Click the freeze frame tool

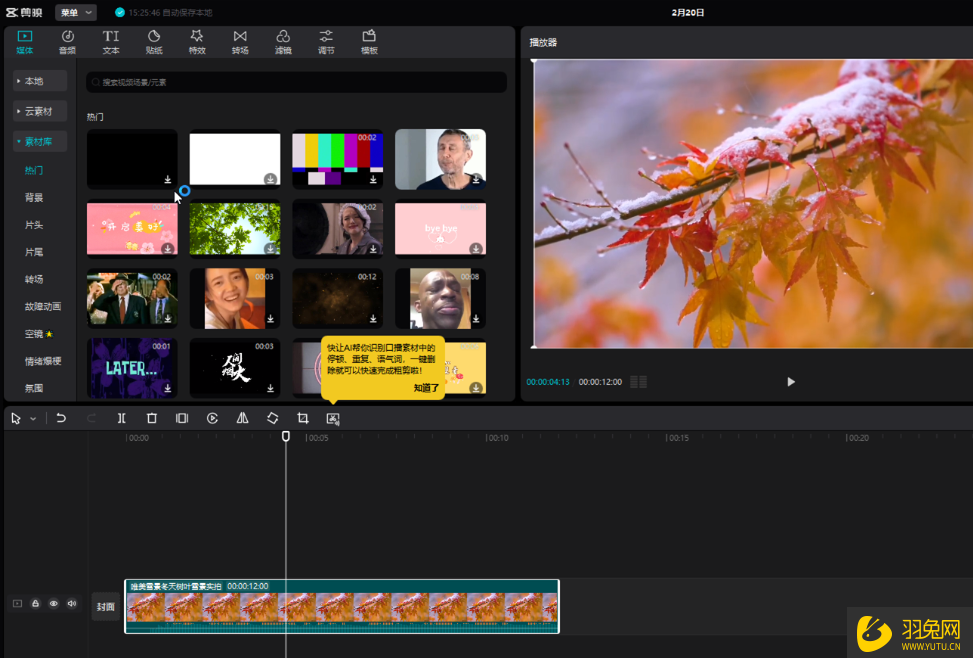[x=182, y=418]
